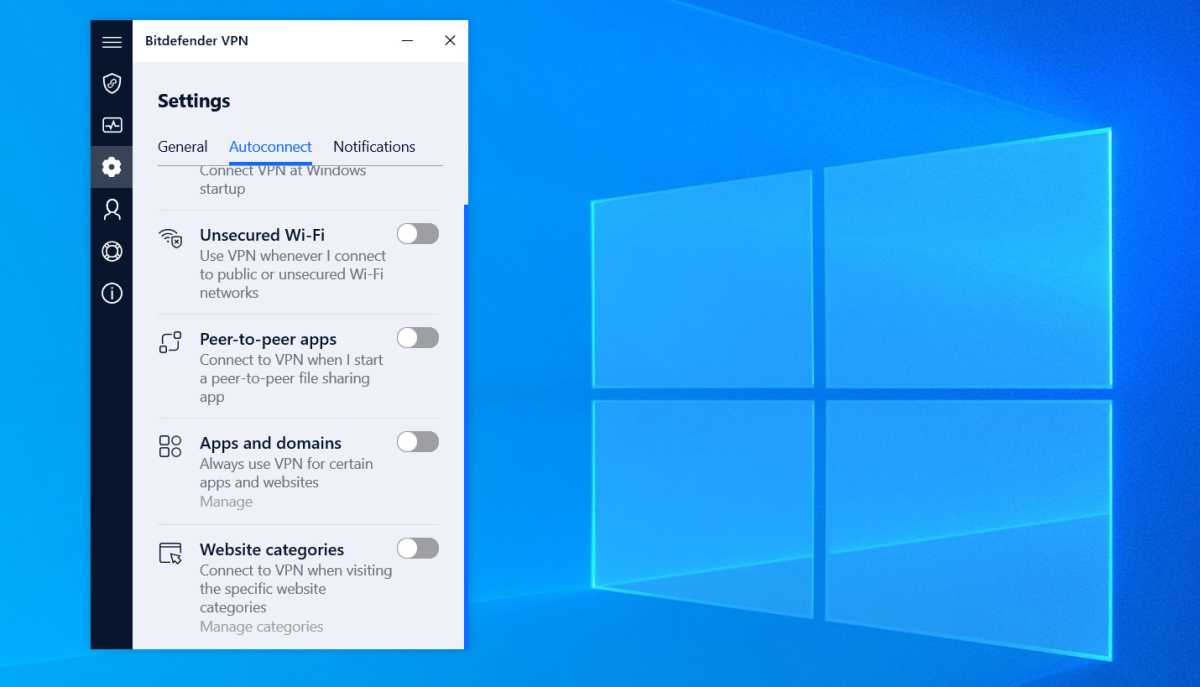Click the Website categories description text
This screenshot has width=1200, height=687.
point(295,589)
